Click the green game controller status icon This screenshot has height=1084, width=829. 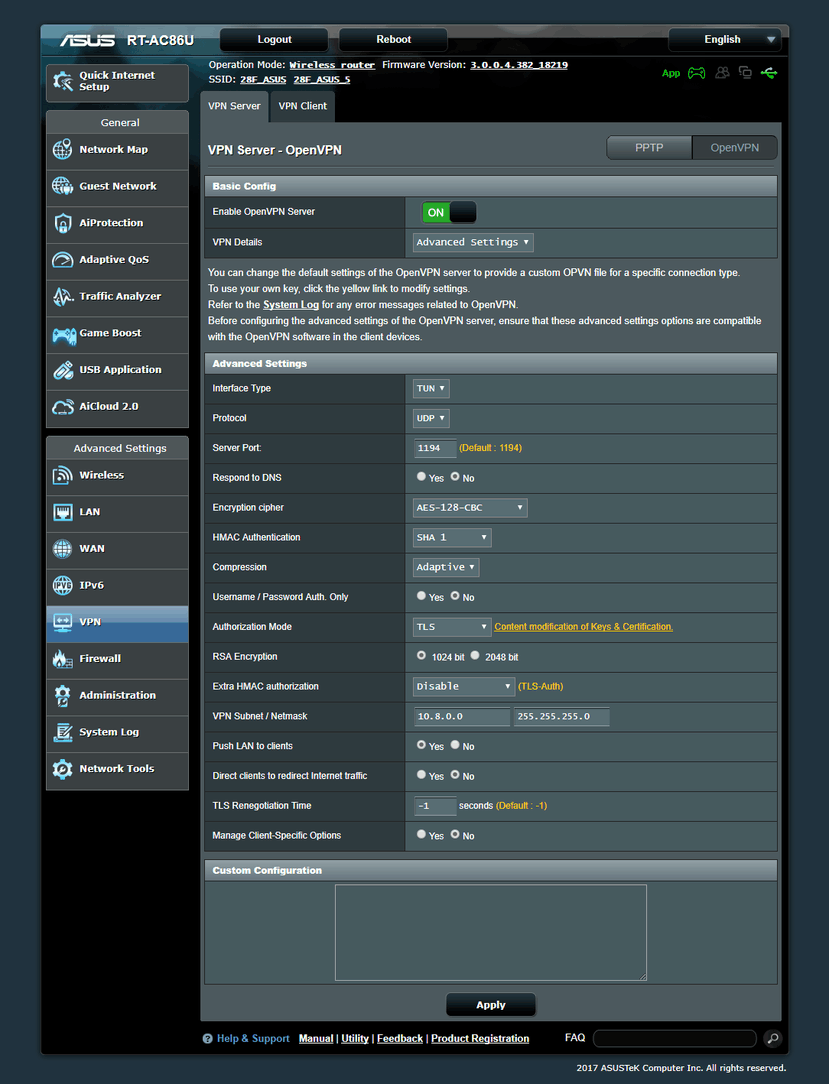696,73
